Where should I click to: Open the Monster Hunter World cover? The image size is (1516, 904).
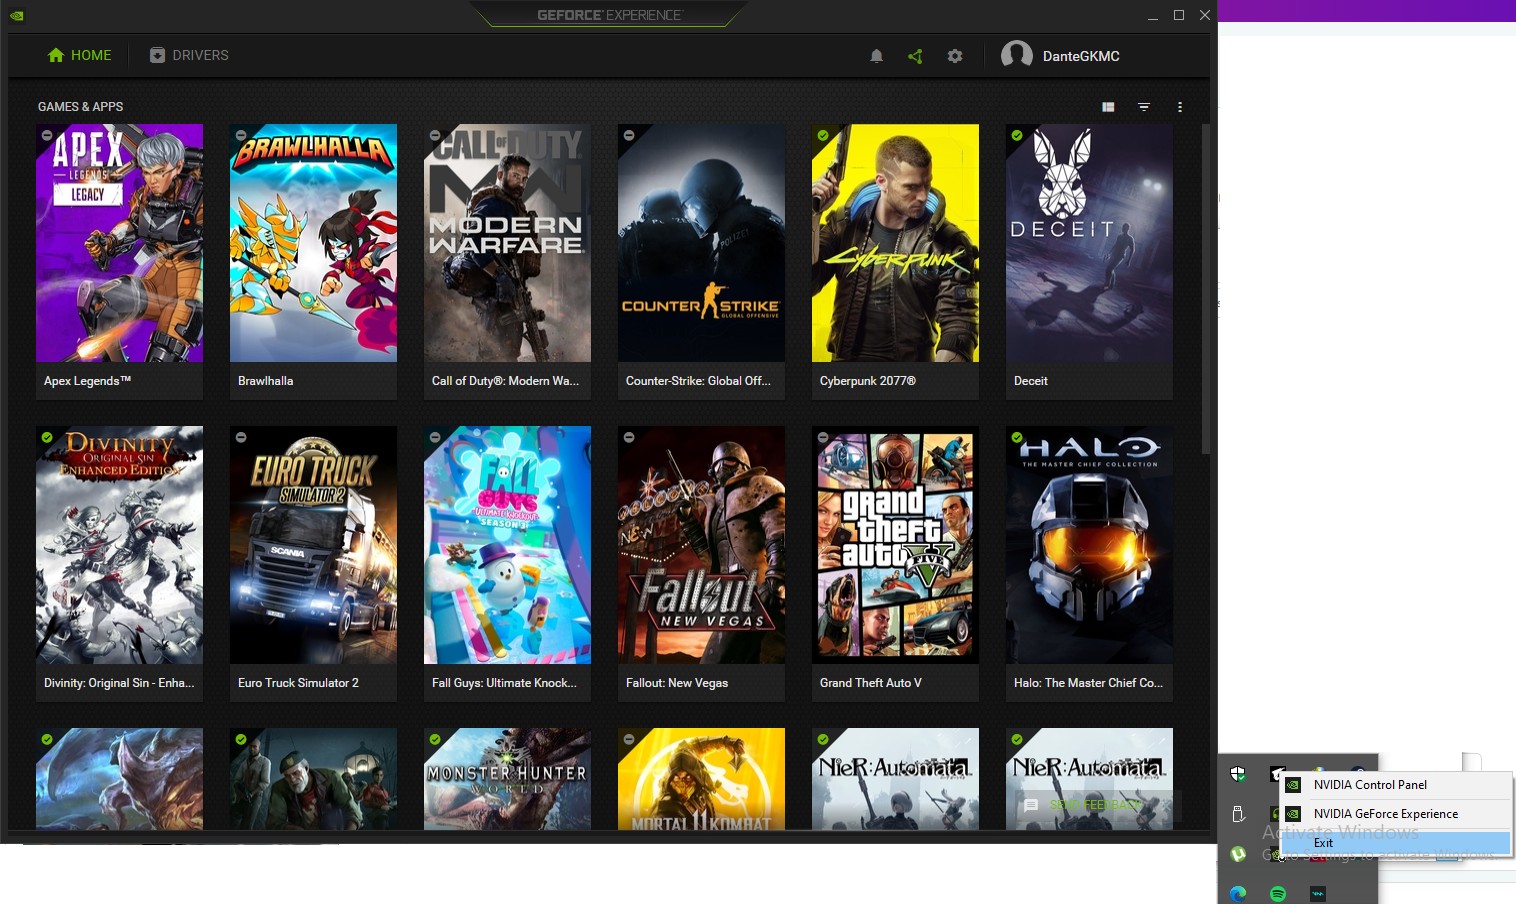point(507,779)
